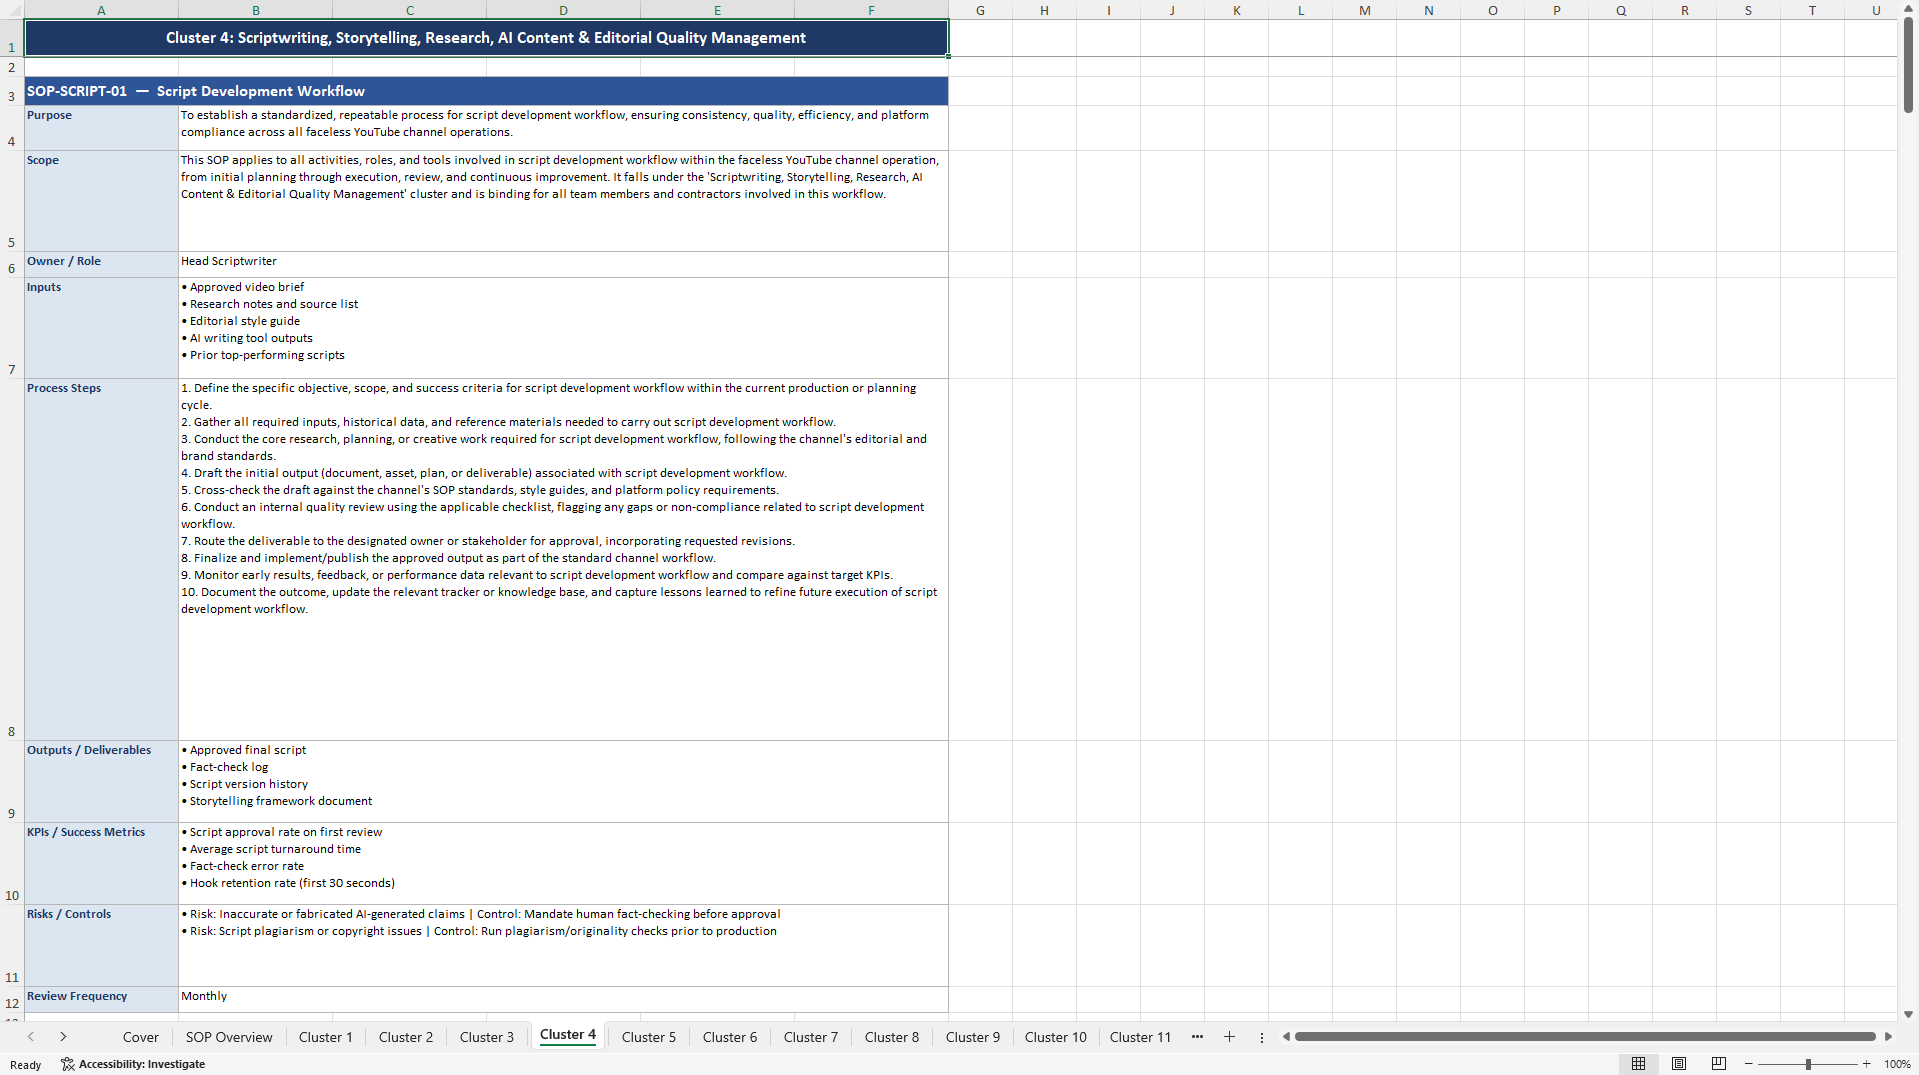
Task: Select column B header
Action: (256, 10)
